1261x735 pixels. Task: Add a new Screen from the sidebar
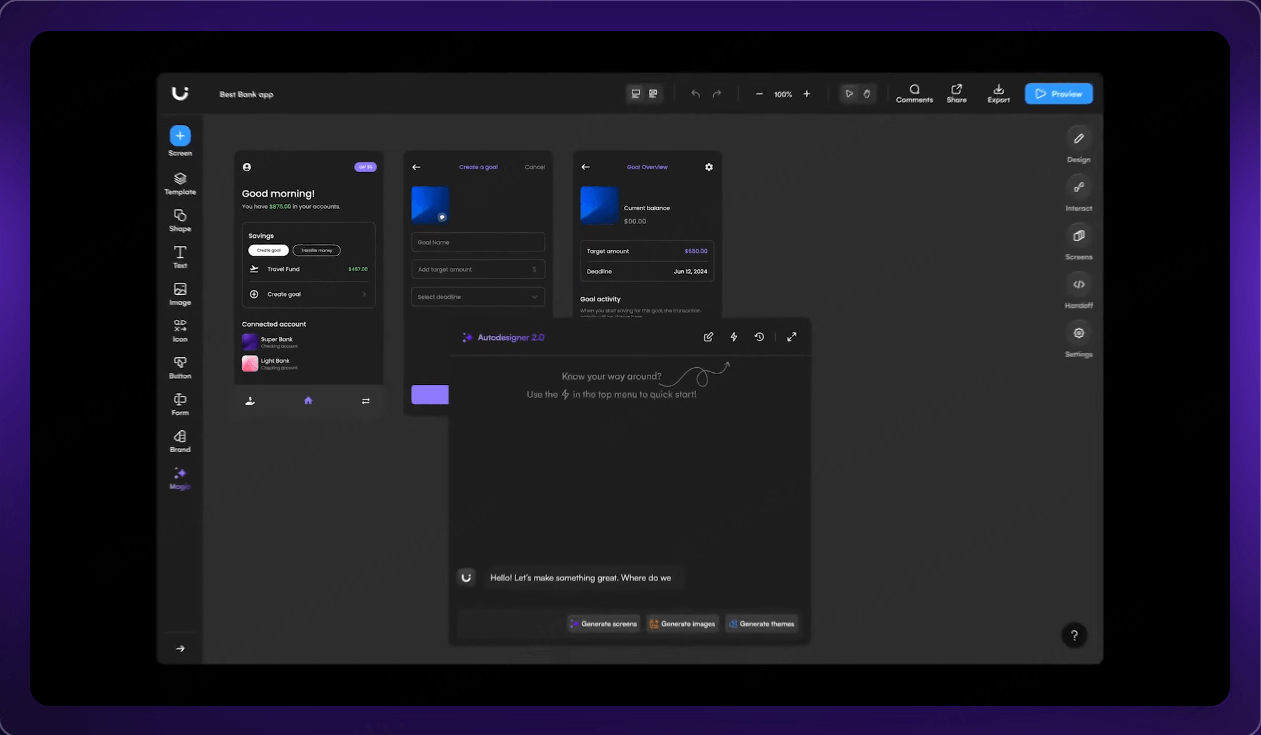pyautogui.click(x=180, y=136)
